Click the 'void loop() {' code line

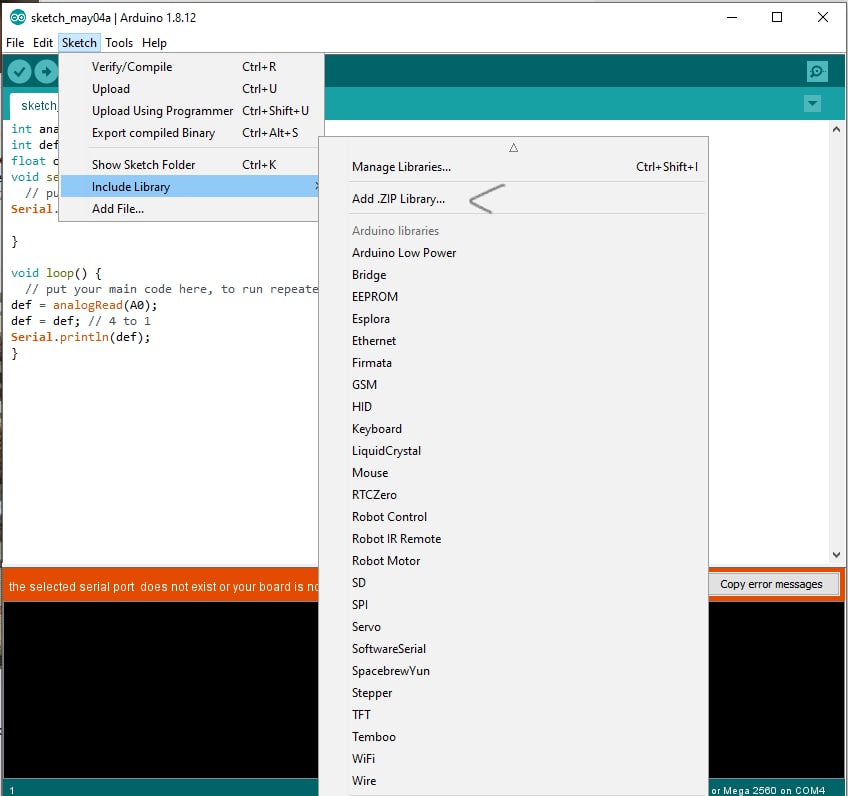(56, 273)
